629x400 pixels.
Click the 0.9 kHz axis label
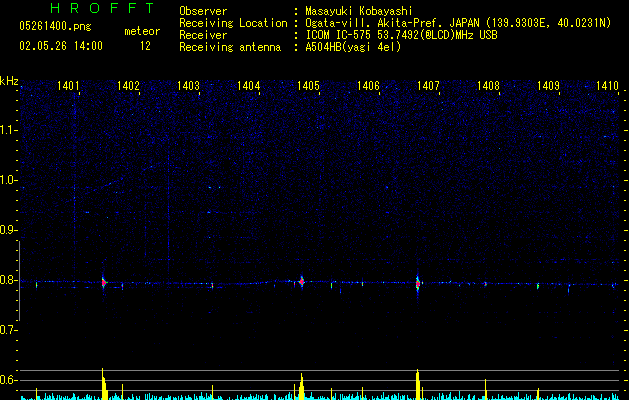tap(8, 230)
